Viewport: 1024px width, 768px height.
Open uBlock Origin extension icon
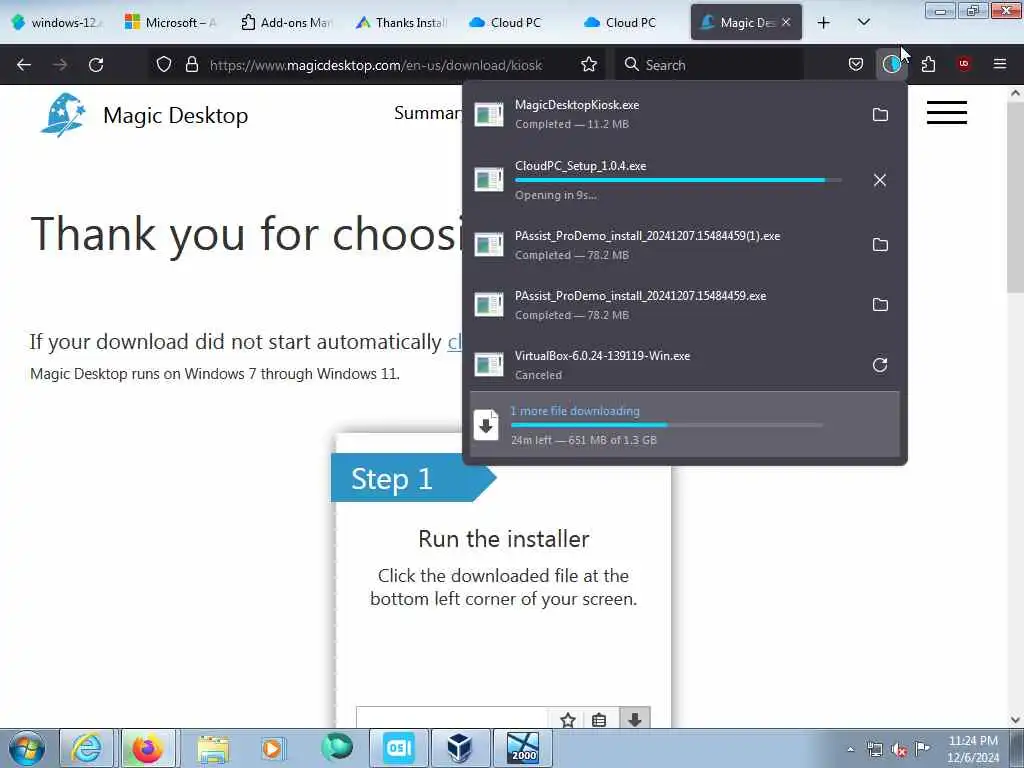point(964,64)
